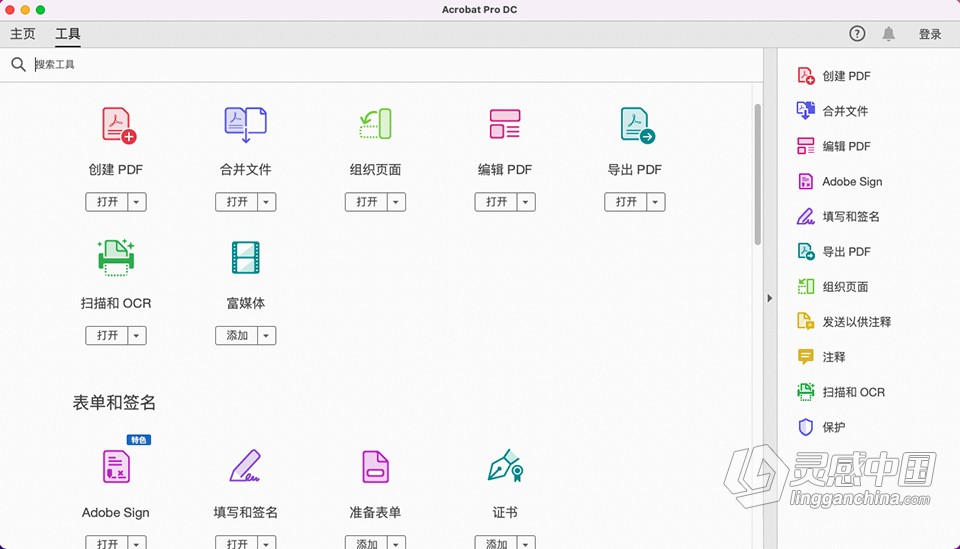Click the 组织页面 tool icon in main grid
Image resolution: width=960 pixels, height=549 pixels.
pos(375,124)
